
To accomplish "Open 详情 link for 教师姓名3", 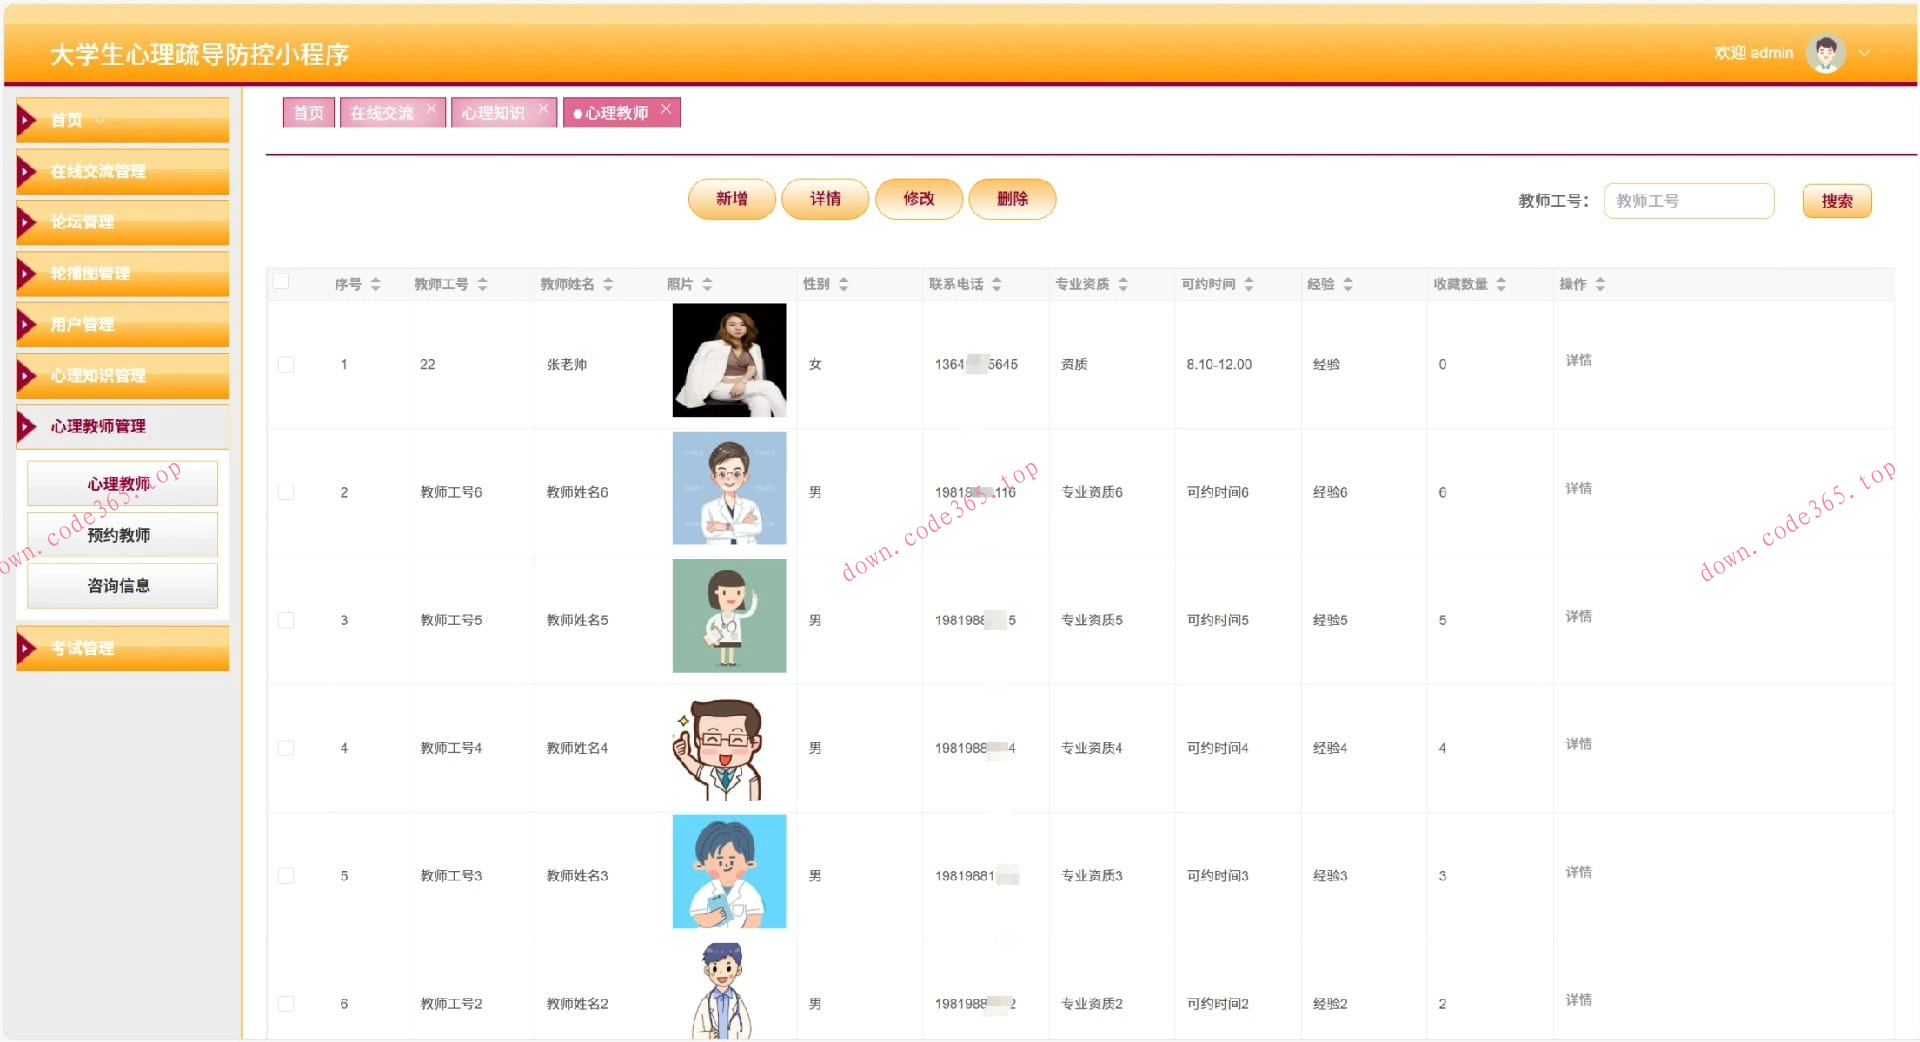I will coord(1579,872).
